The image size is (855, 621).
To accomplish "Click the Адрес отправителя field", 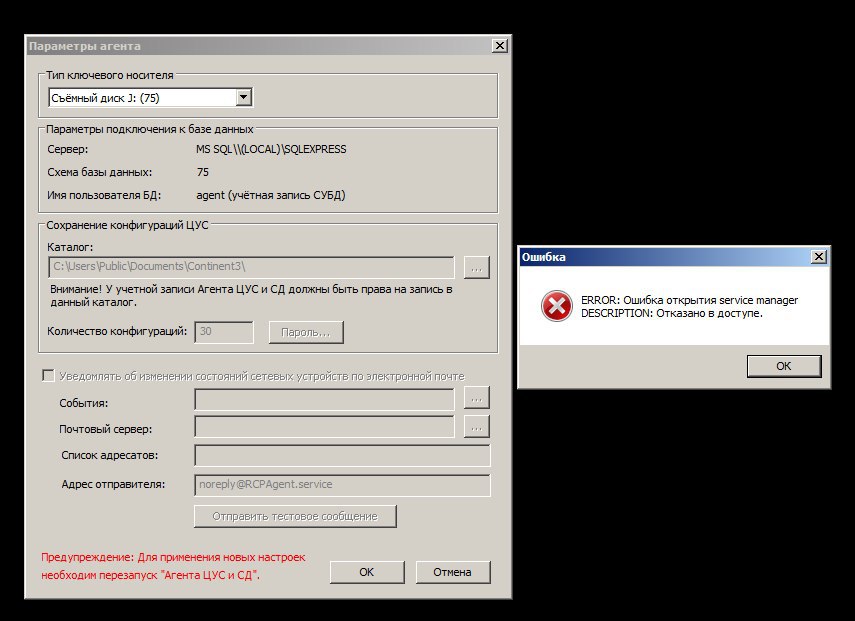I will [x=342, y=485].
